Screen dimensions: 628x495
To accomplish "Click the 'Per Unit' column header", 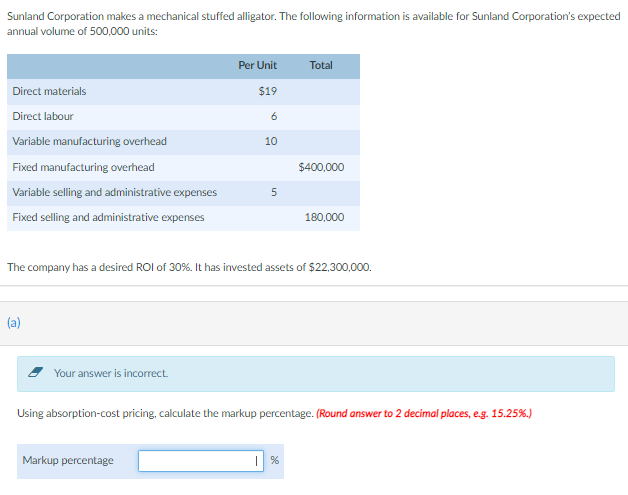I will point(258,65).
